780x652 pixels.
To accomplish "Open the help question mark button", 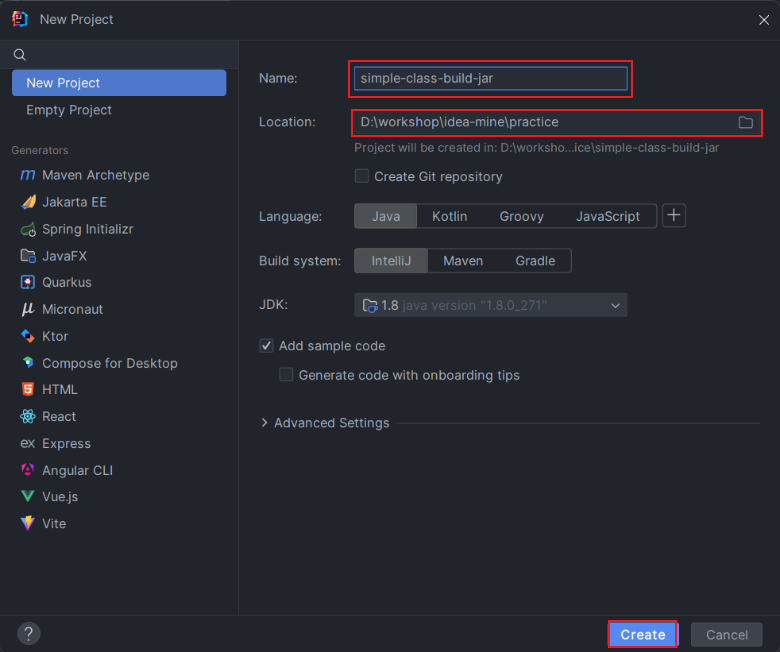I will 28,633.
